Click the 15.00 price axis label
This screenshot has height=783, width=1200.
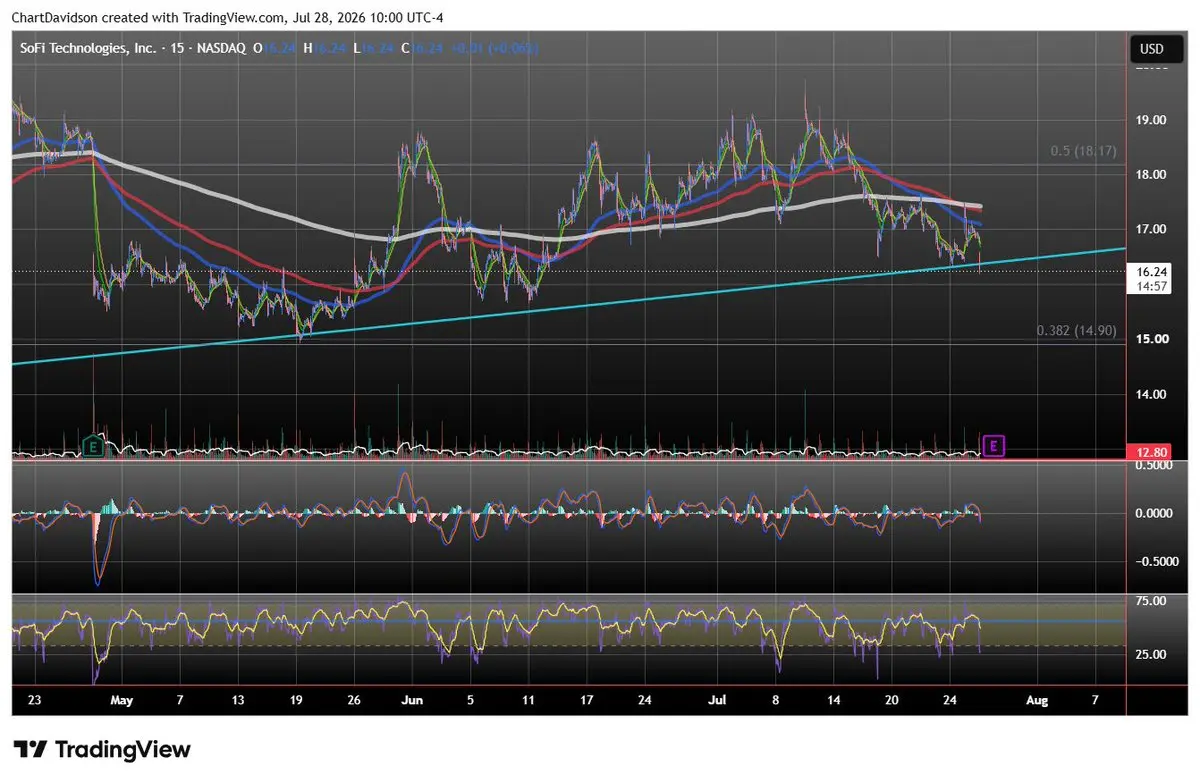pos(1151,339)
